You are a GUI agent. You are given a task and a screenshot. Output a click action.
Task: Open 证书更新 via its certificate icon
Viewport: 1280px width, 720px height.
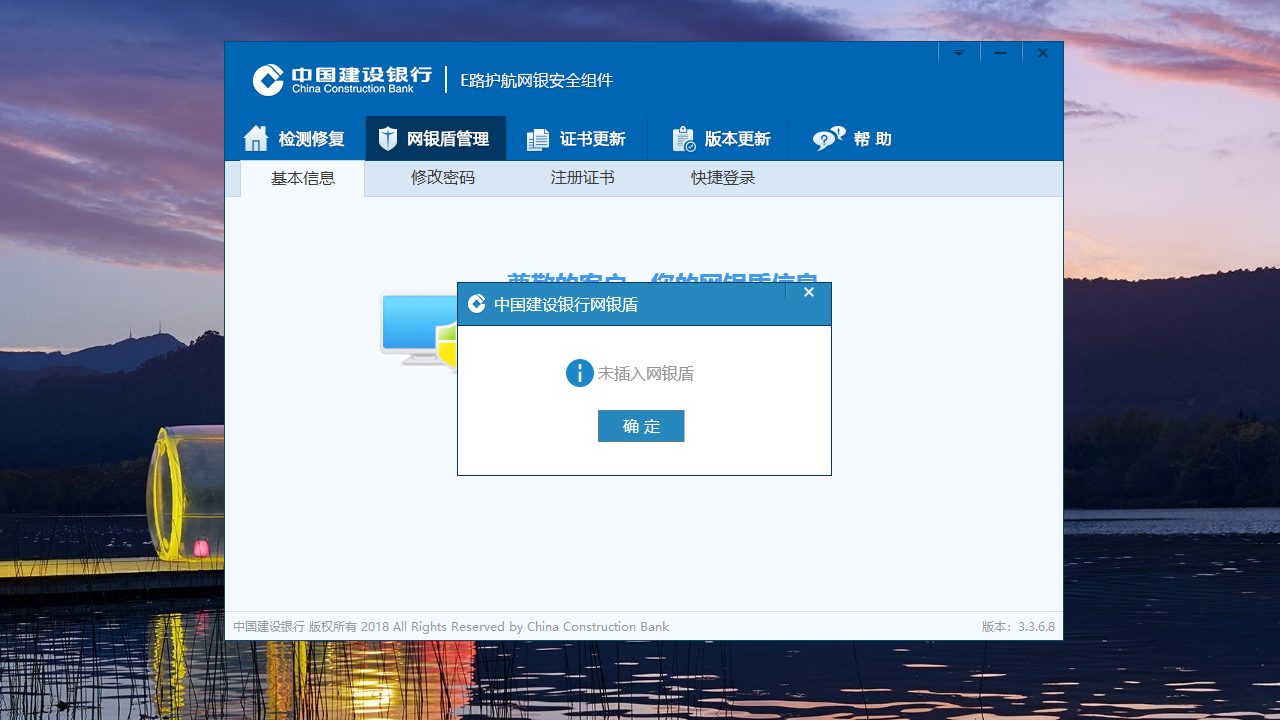tap(537, 137)
